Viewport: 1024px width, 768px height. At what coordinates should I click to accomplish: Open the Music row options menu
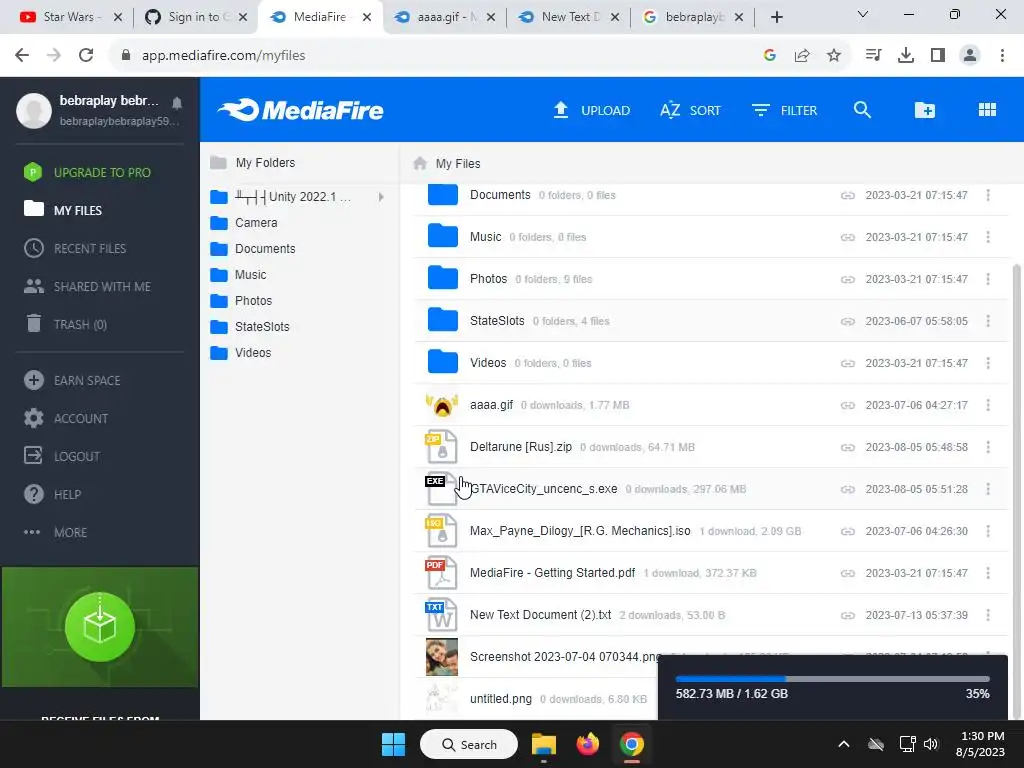pos(988,236)
